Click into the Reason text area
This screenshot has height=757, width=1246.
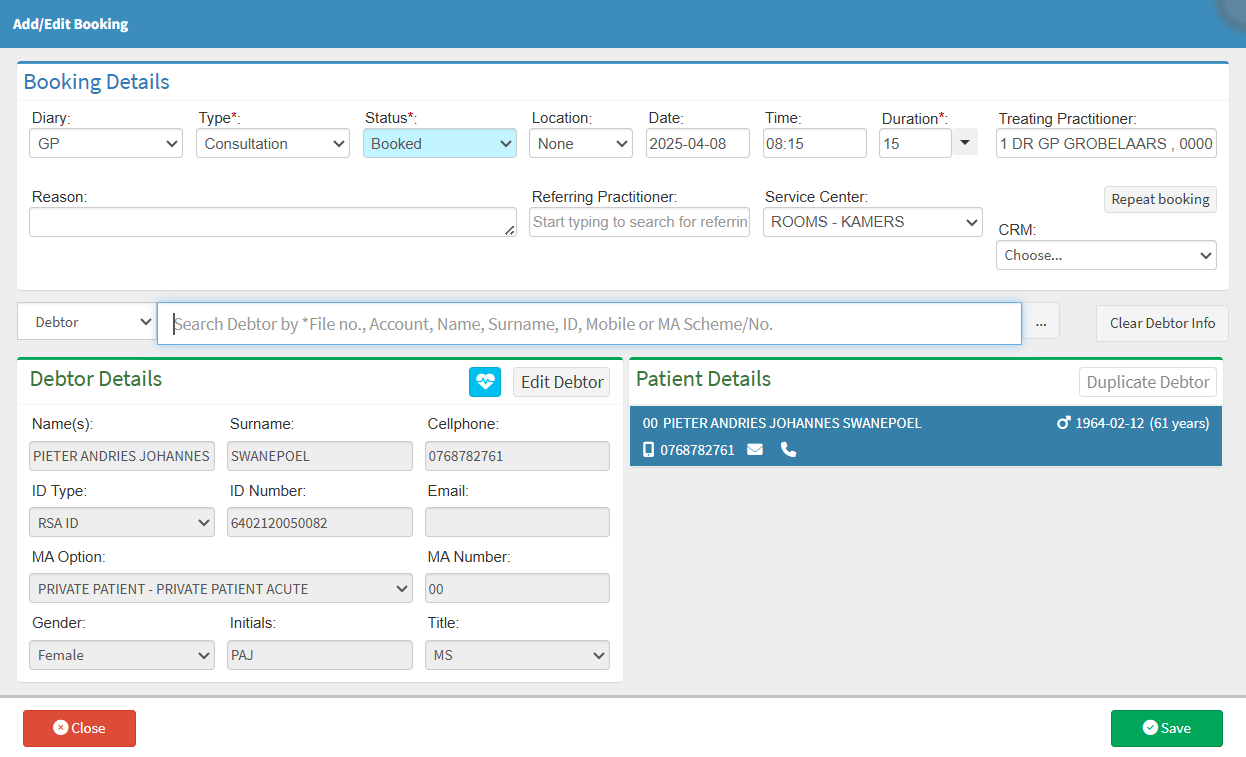pos(272,222)
